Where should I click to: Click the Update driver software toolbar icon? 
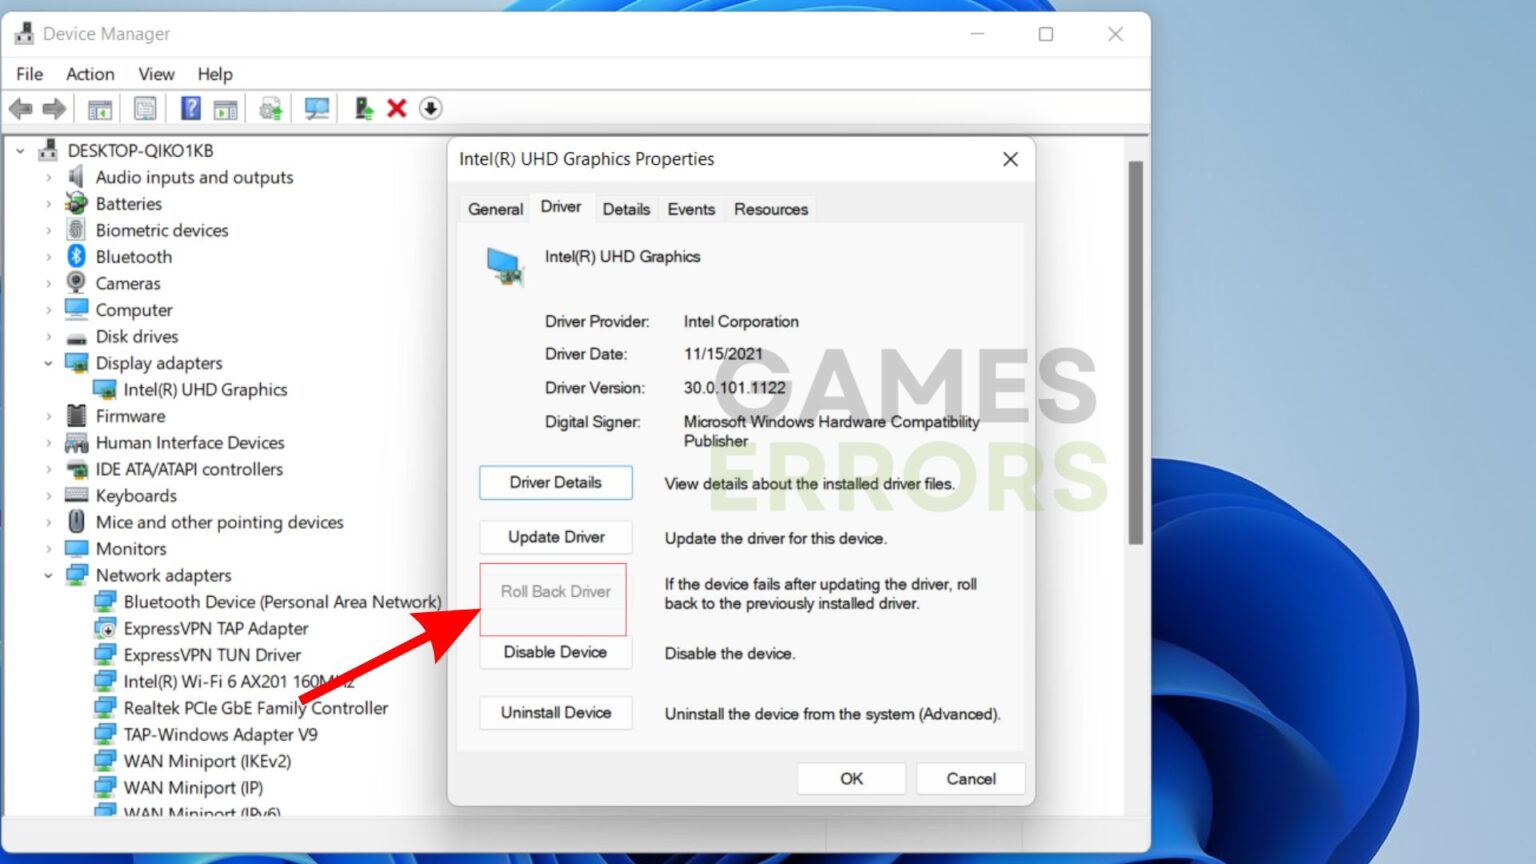(268, 108)
